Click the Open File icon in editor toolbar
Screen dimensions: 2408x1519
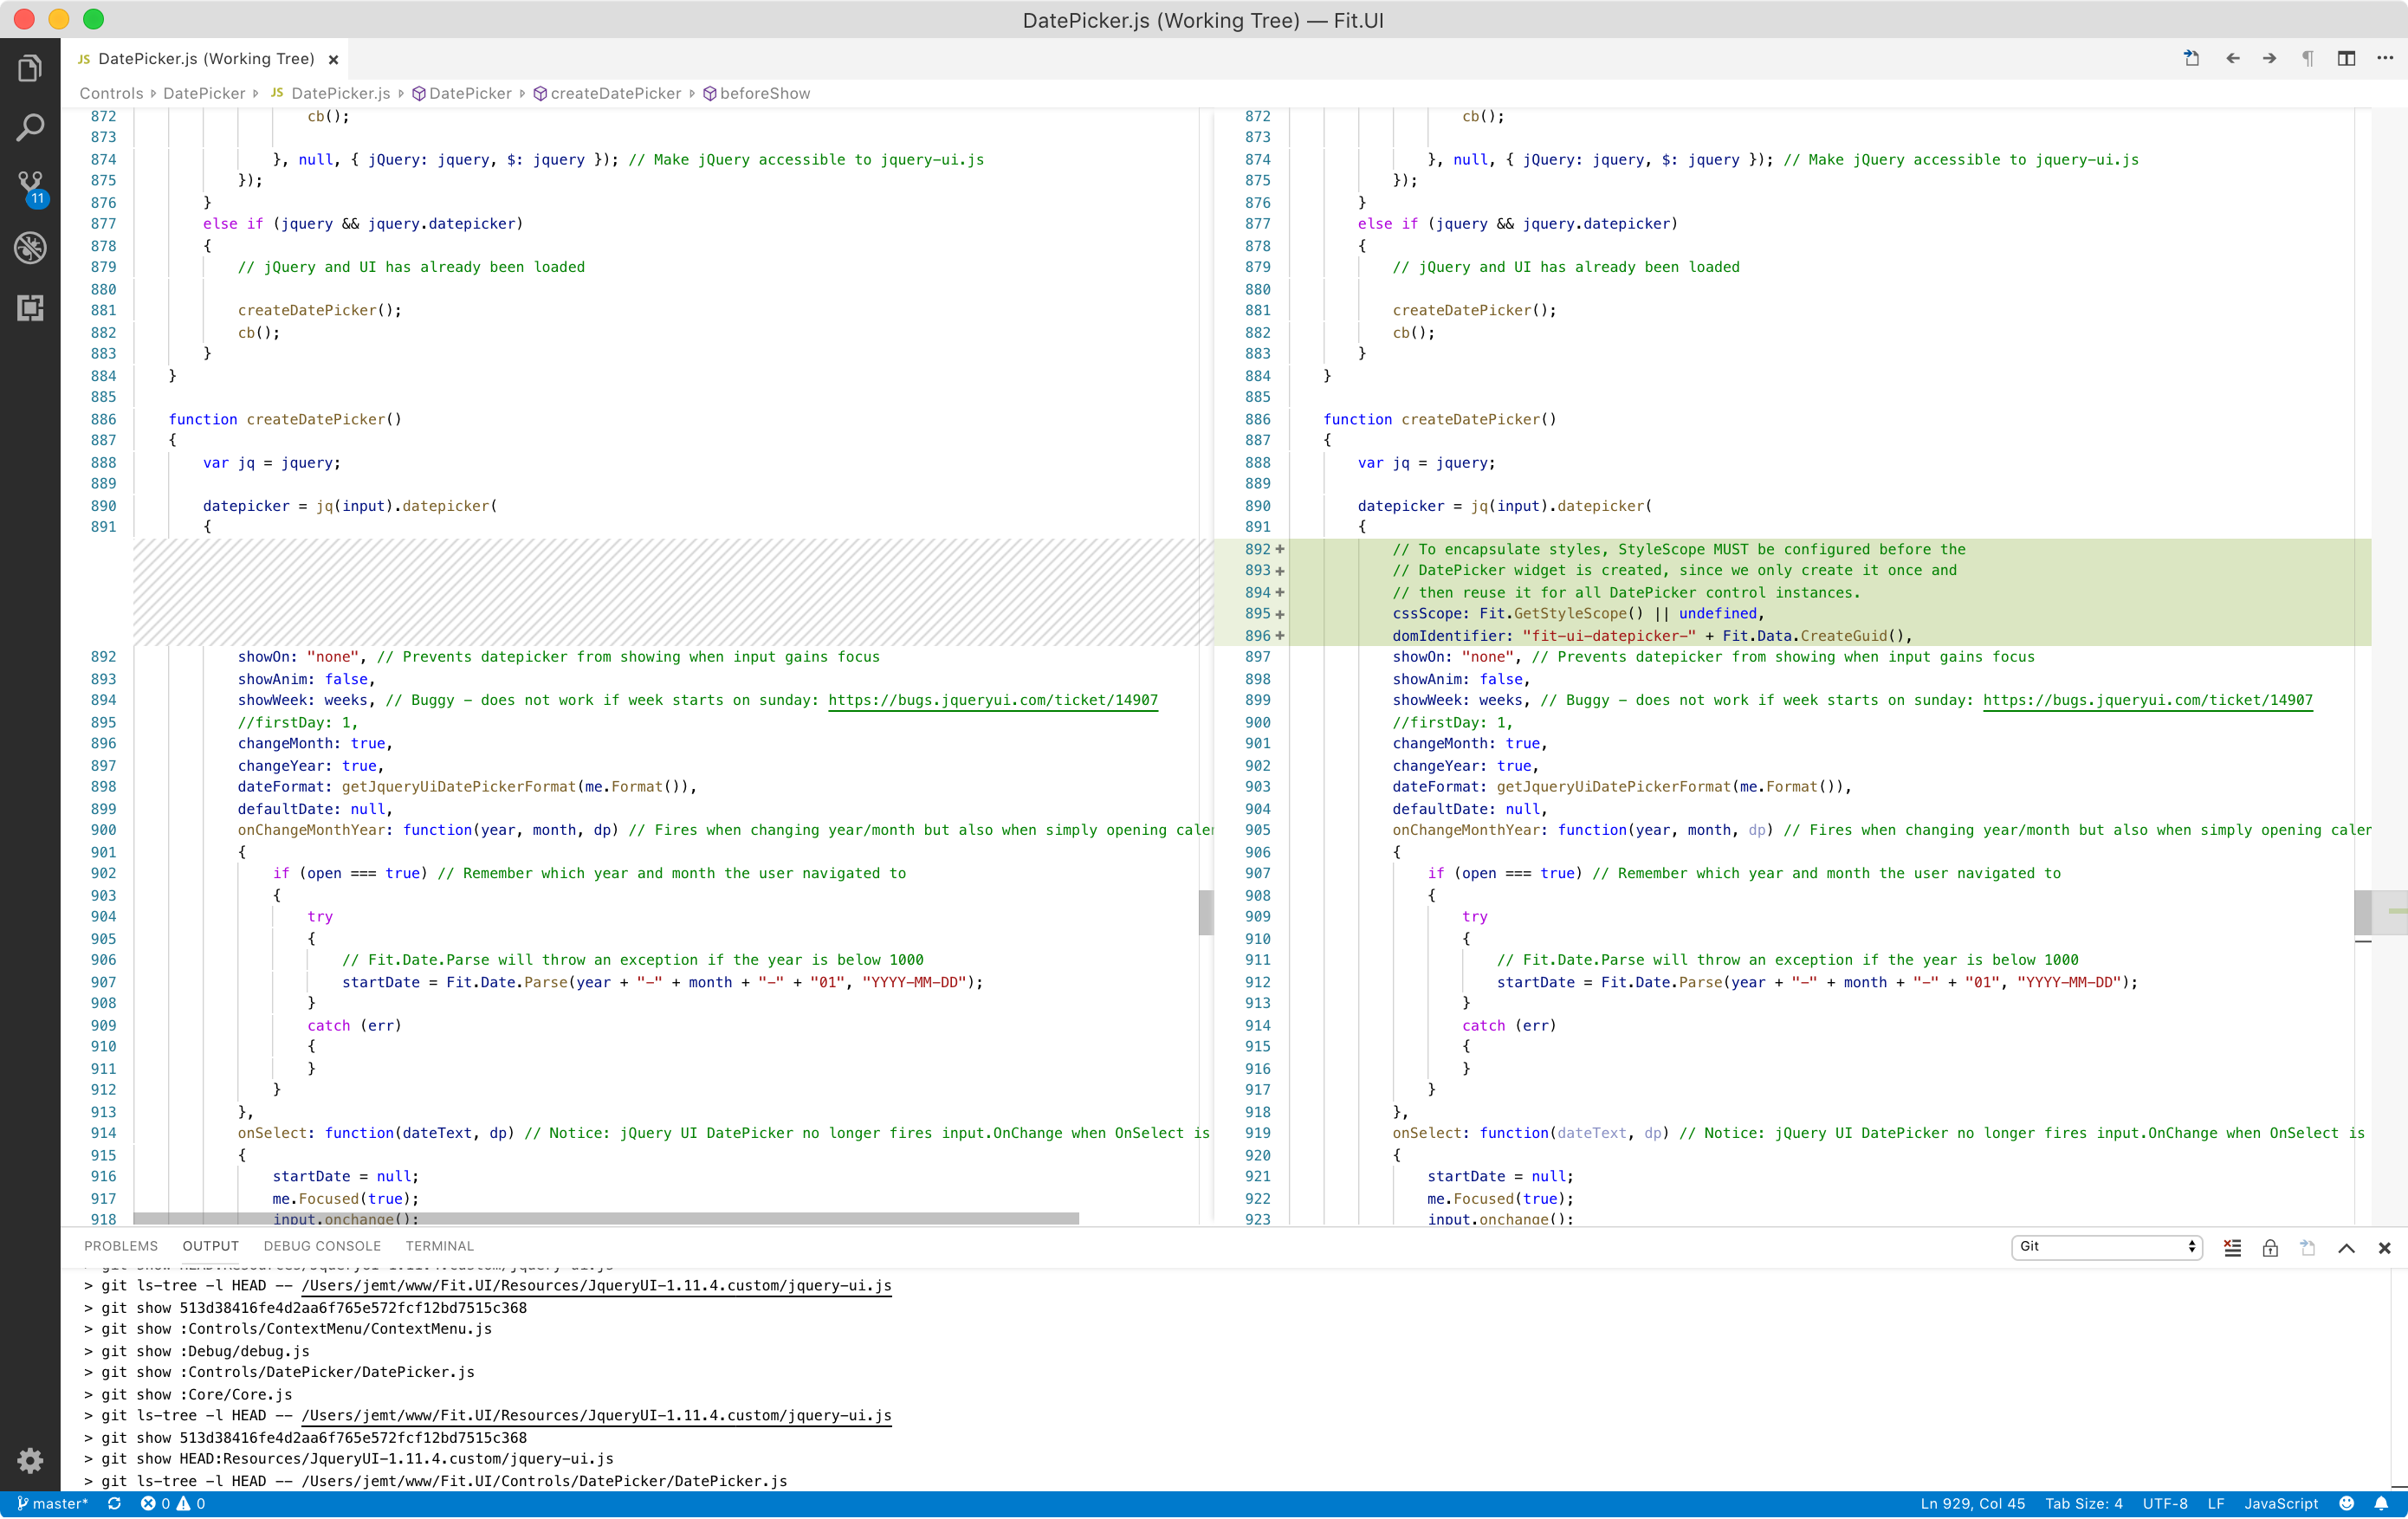(x=2191, y=59)
